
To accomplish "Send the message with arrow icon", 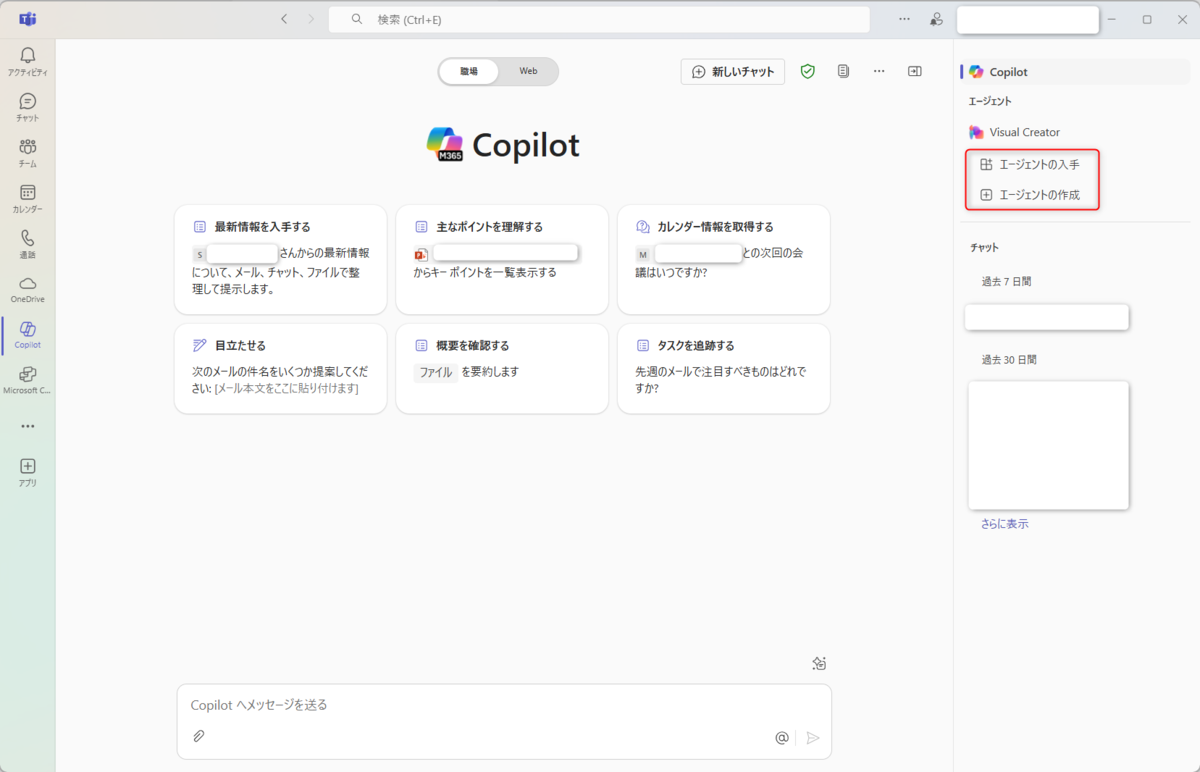I will click(x=813, y=738).
